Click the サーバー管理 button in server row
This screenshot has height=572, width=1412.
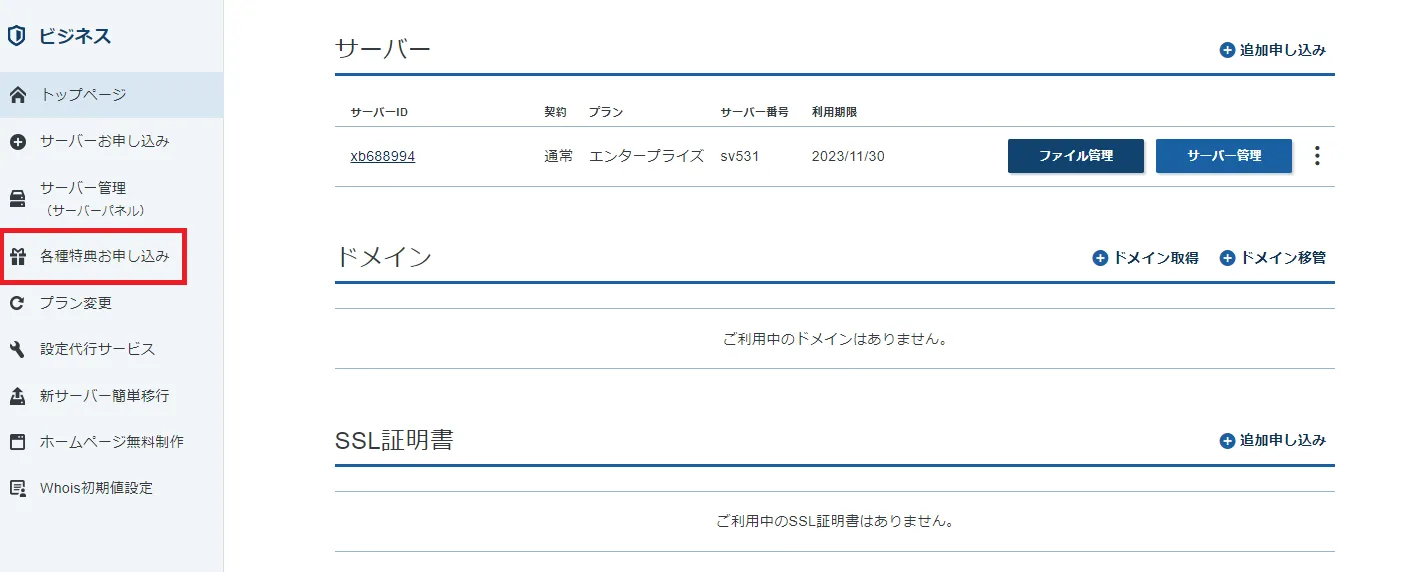1224,156
